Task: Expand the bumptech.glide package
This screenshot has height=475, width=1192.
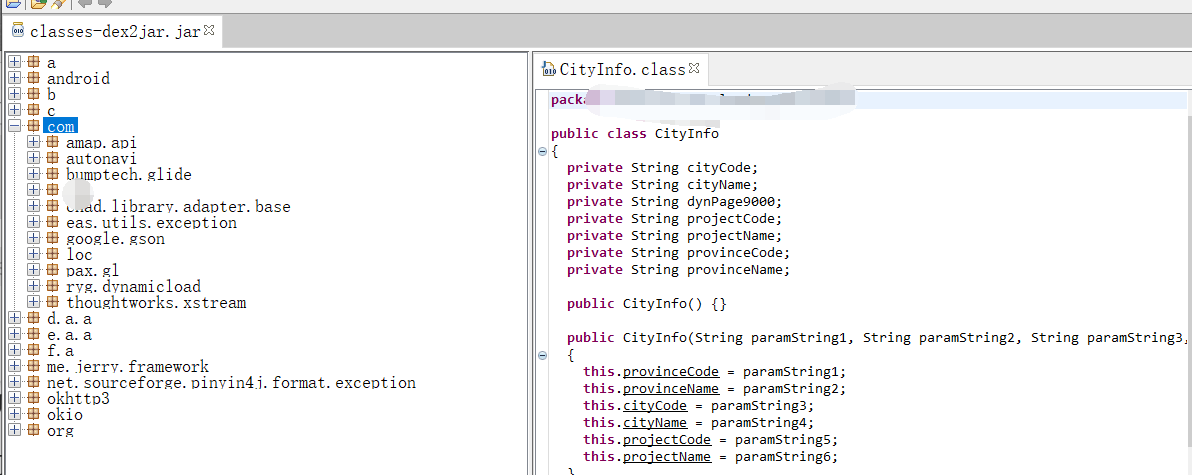Action: 33,173
